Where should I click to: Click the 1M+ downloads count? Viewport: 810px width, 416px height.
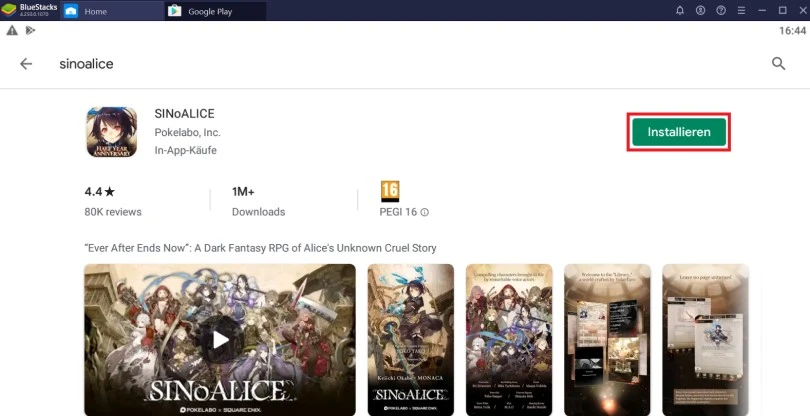pos(243,192)
